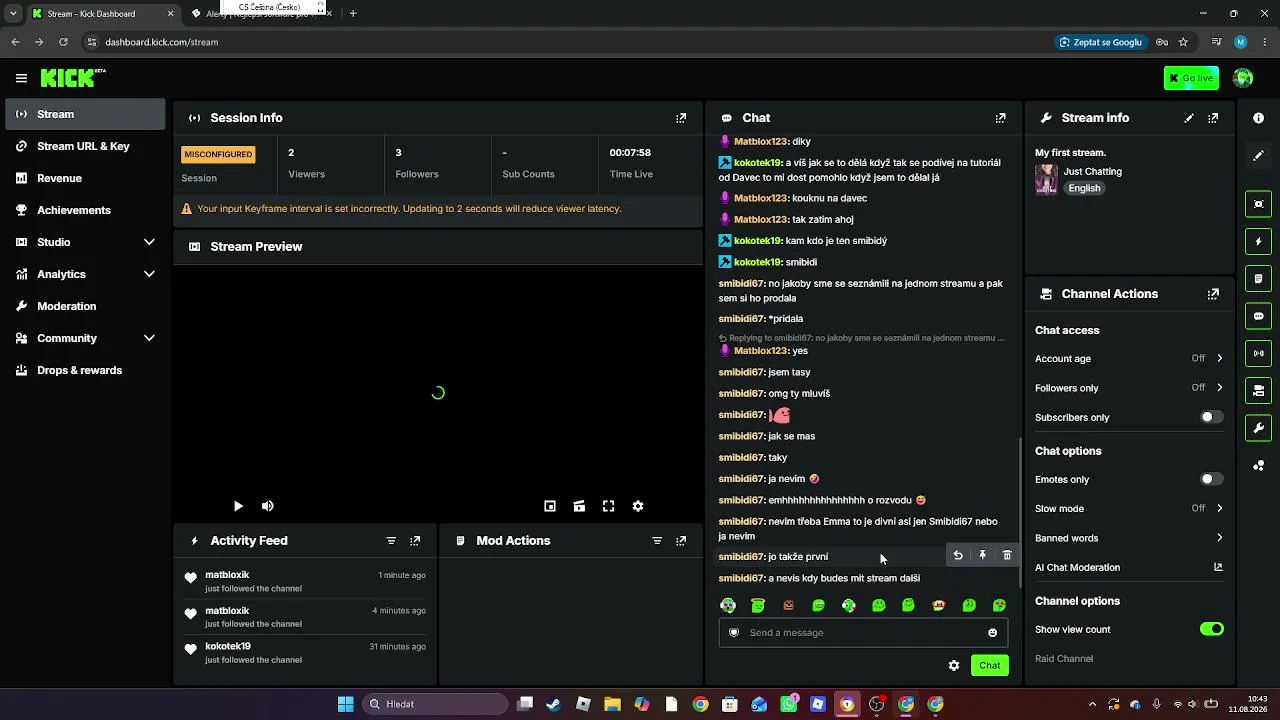Screen dimensions: 1280x720
Task: Click 'Zeptat se Googlu' in address bar
Action: point(1100,42)
